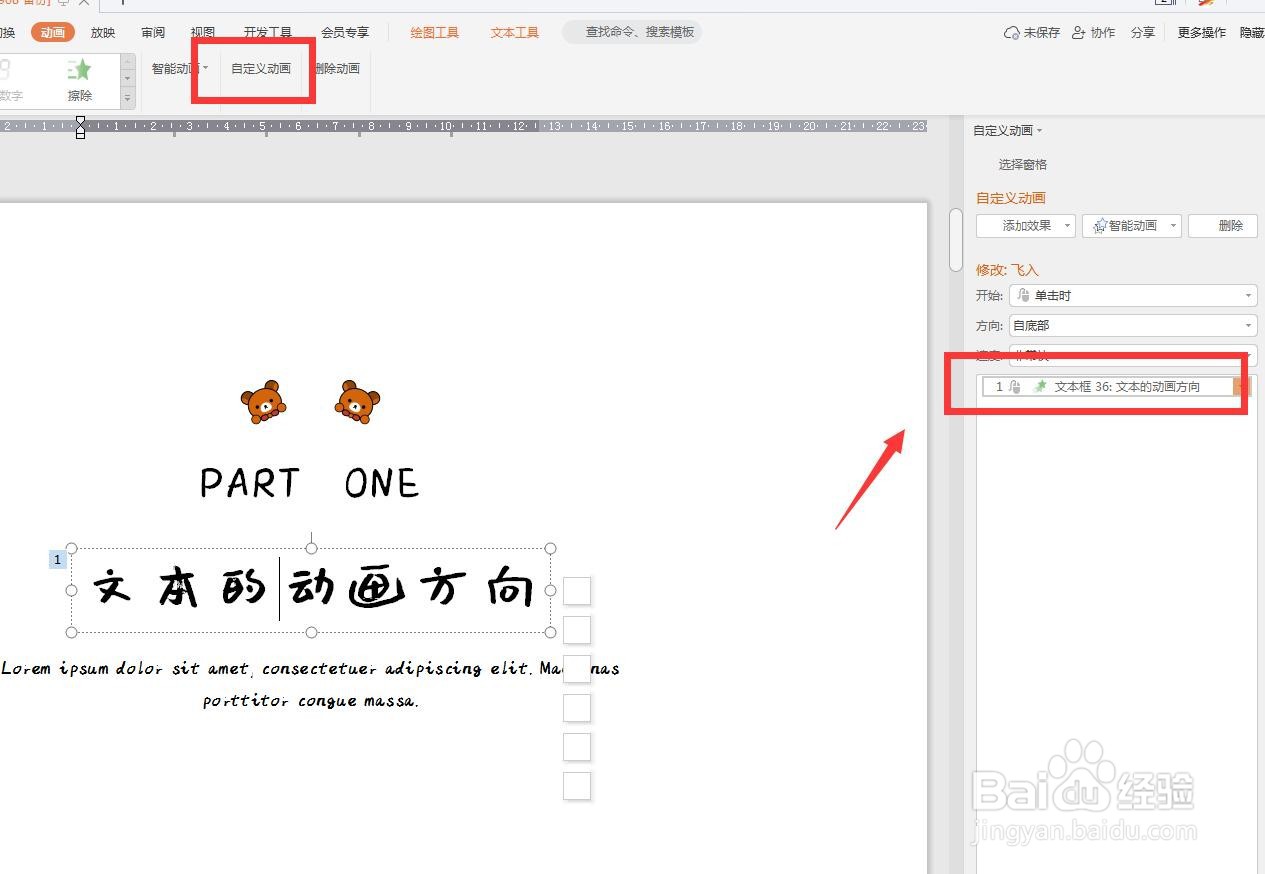
Task: Click the 分享 share button
Action: [x=1143, y=33]
